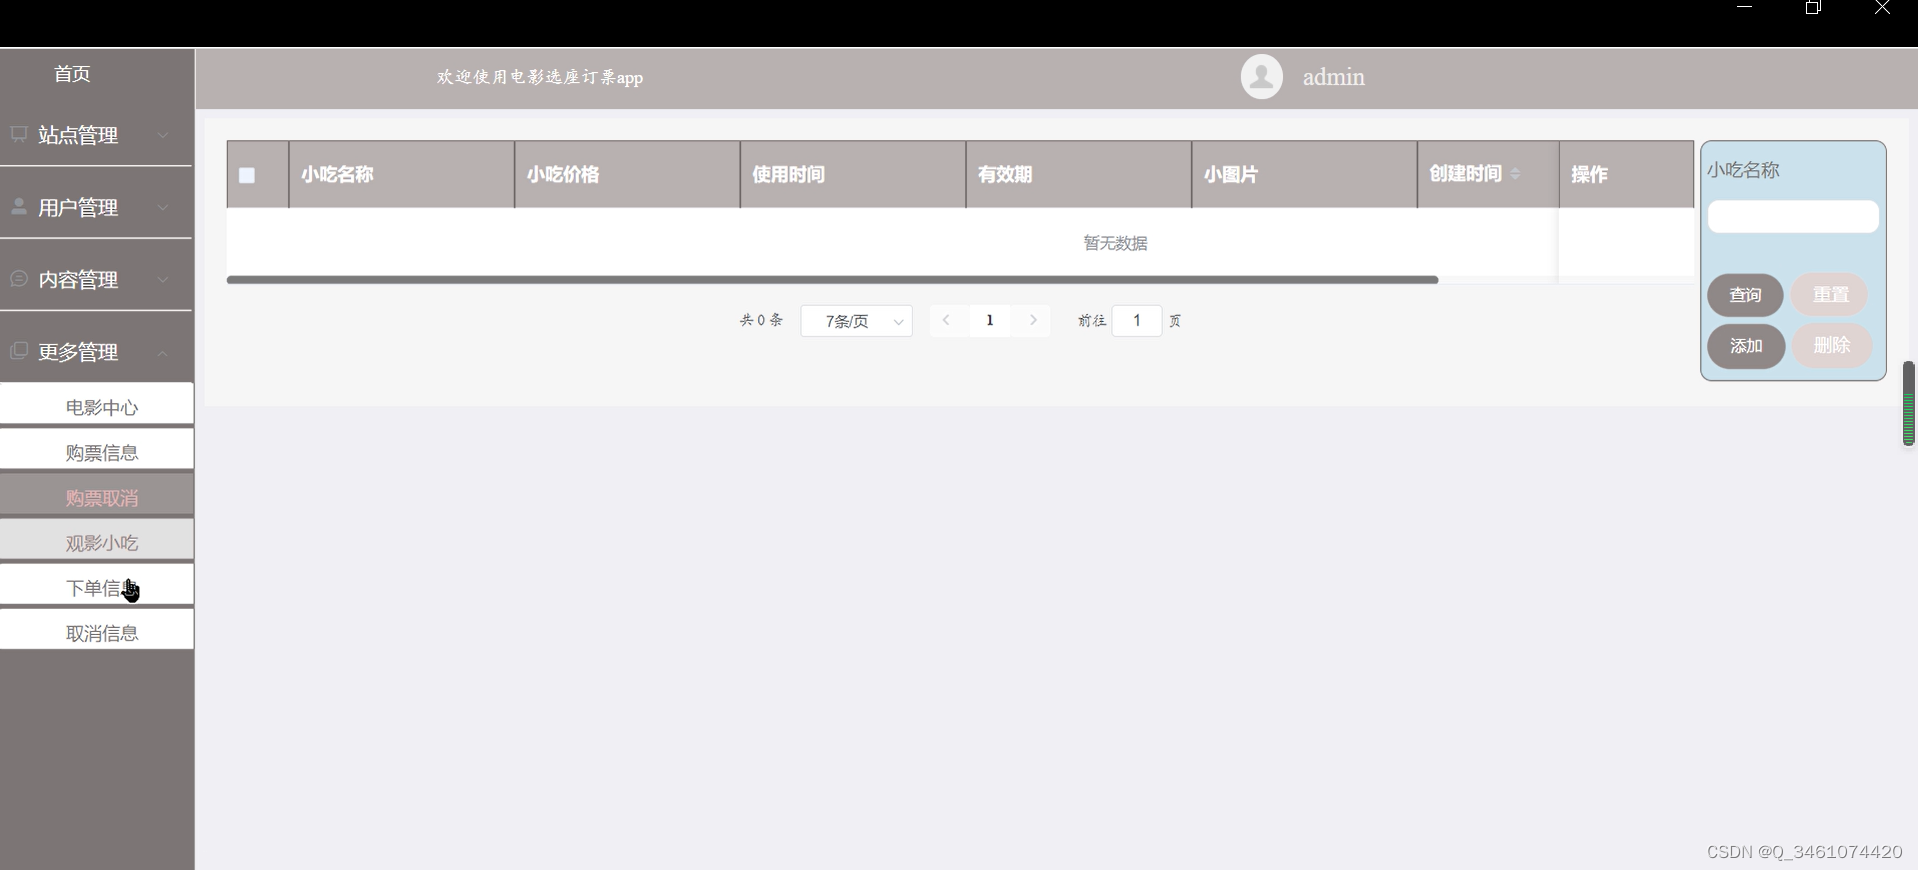Click the 操作 column header

coord(1626,174)
